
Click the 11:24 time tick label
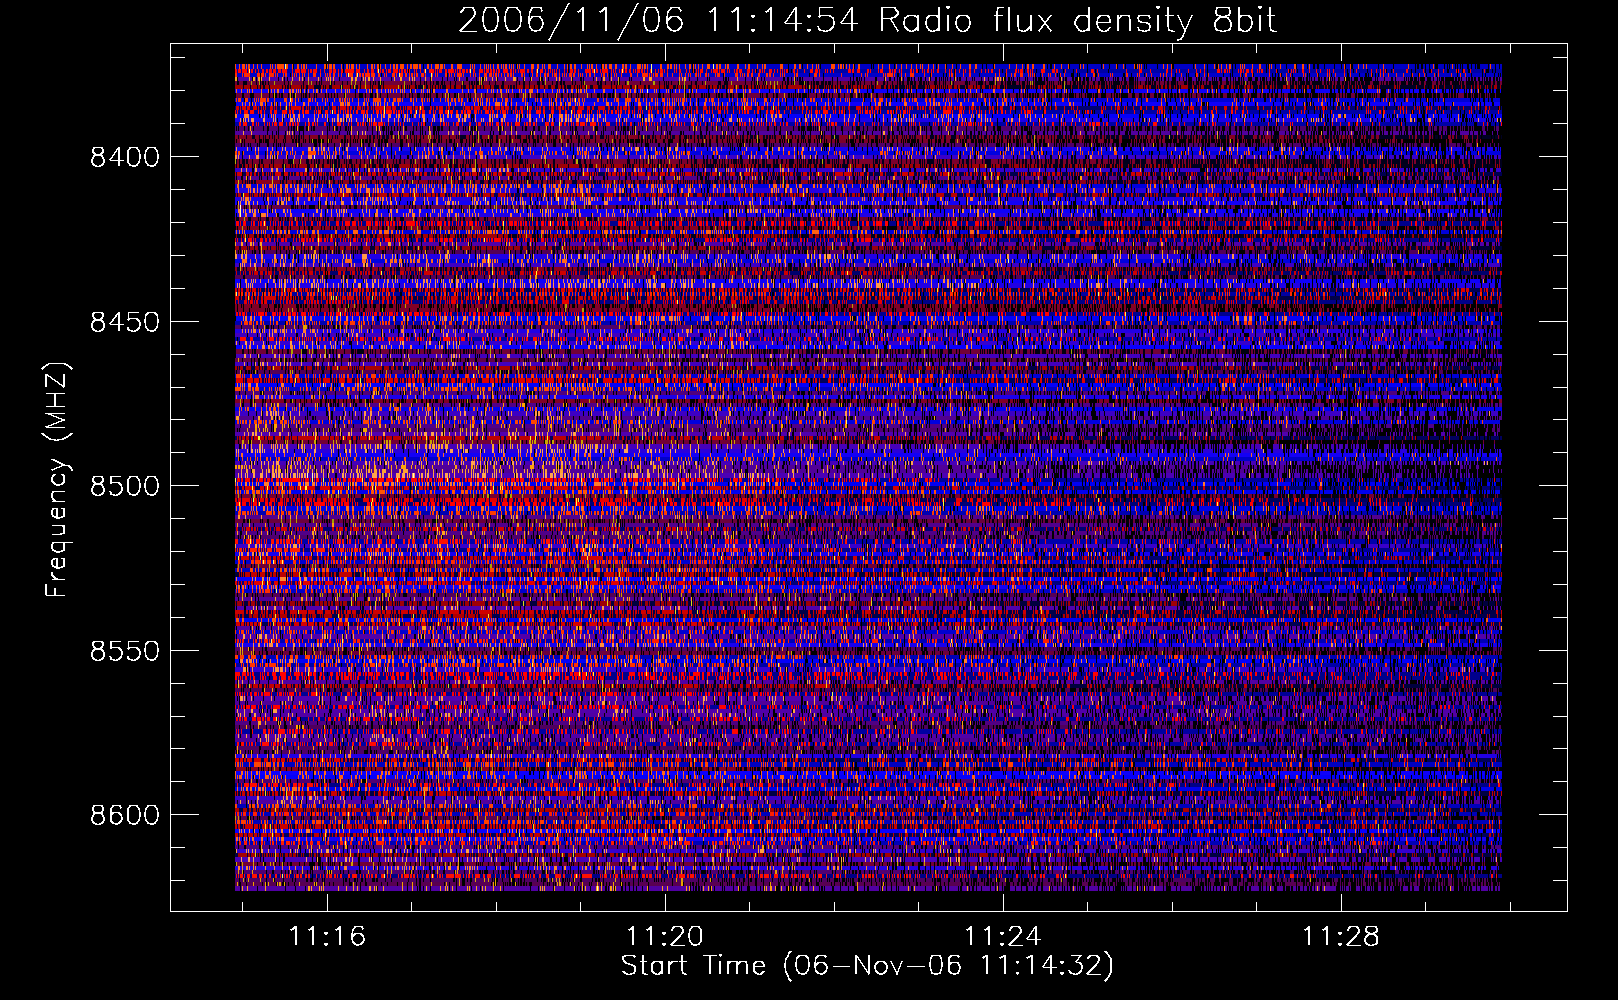[1002, 937]
